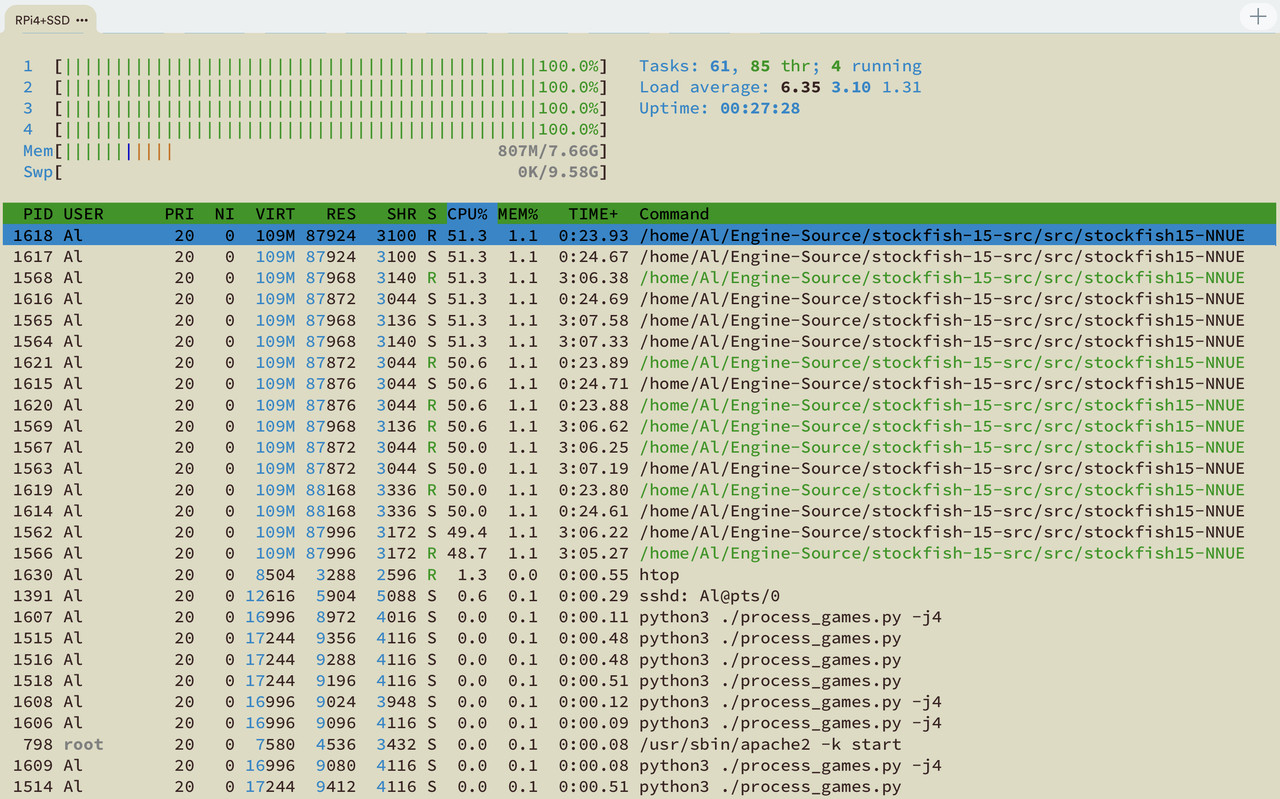Click the highlighted CPU% column header
Screen dimensions: 1280x799
pos(468,214)
